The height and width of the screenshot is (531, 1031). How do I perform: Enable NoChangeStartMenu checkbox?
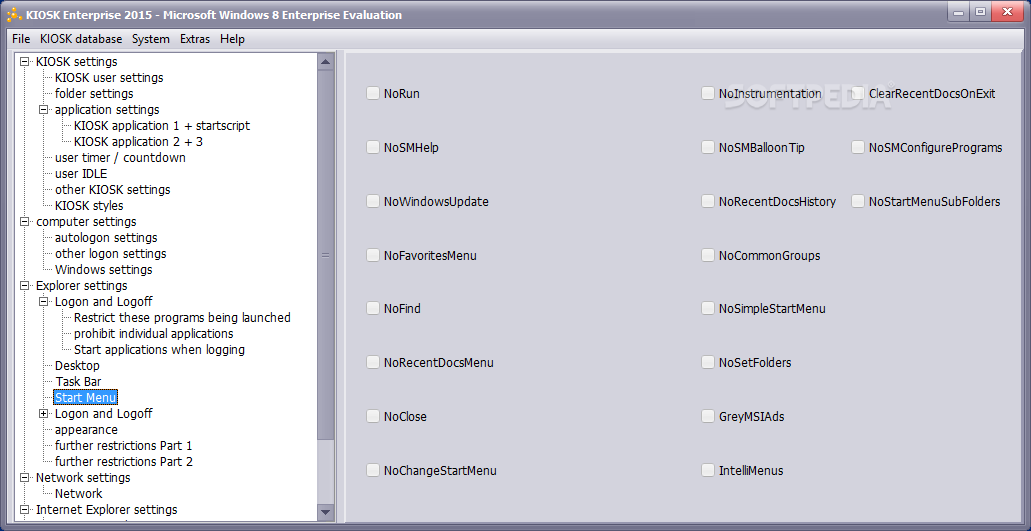pyautogui.click(x=373, y=470)
